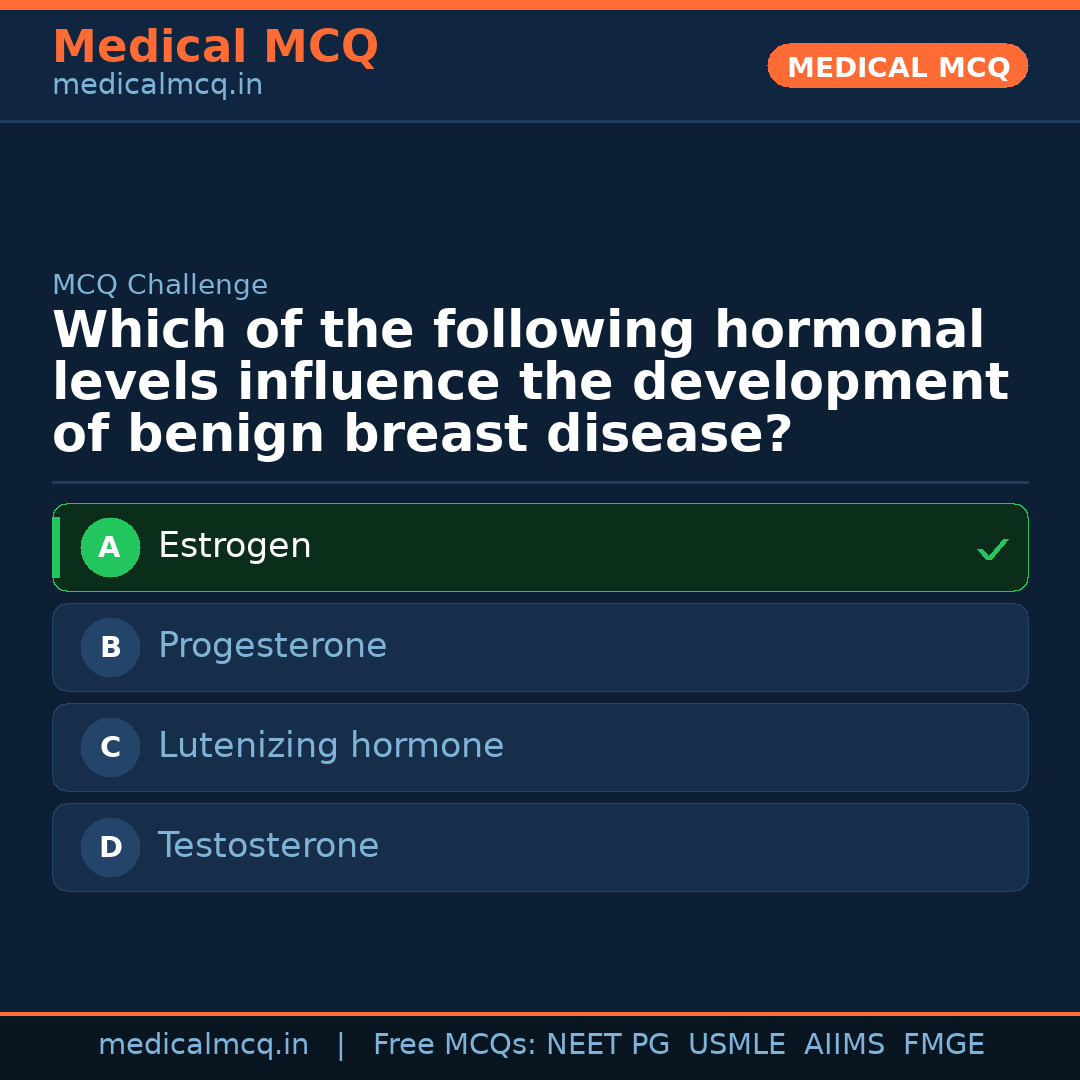1080x1080 pixels.
Task: Select the Estrogen answer text
Action: tap(235, 547)
